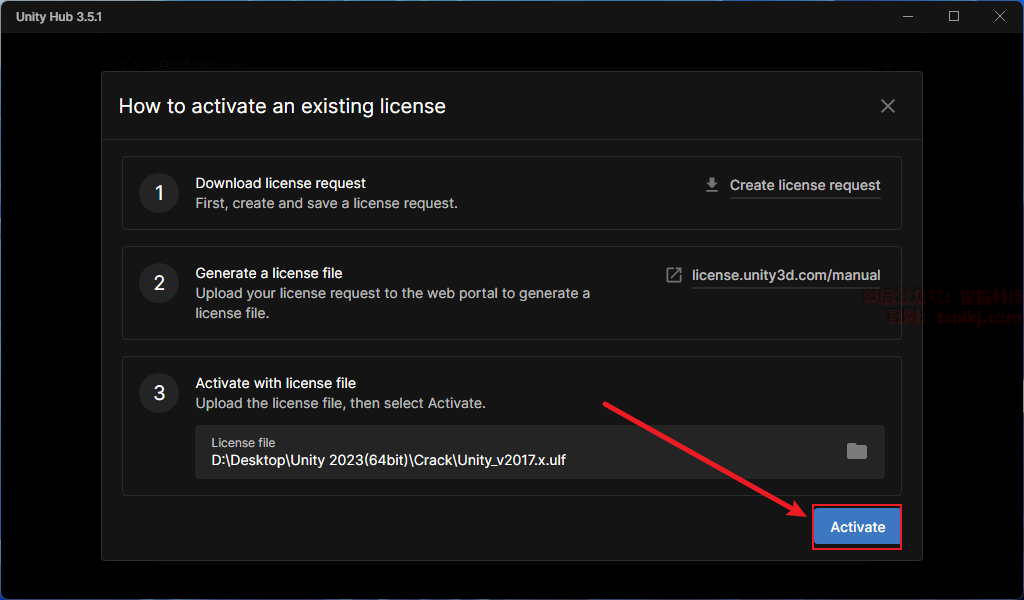Viewport: 1024px width, 600px height.
Task: Click the blue Activate button
Action: (857, 527)
